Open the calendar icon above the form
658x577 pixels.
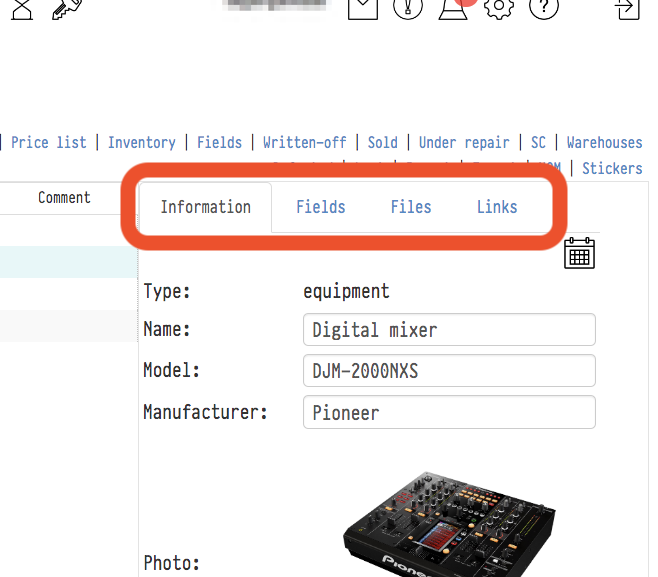click(x=579, y=253)
